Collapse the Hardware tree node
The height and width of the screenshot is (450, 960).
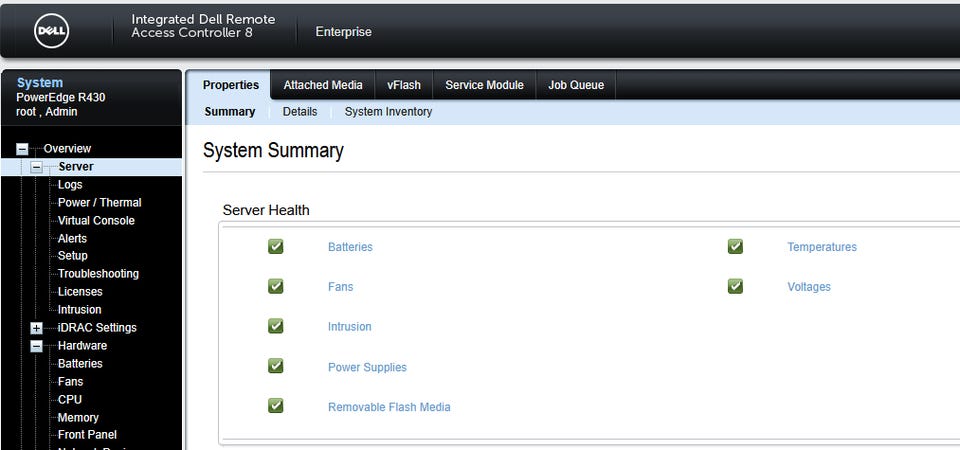pyautogui.click(x=37, y=346)
